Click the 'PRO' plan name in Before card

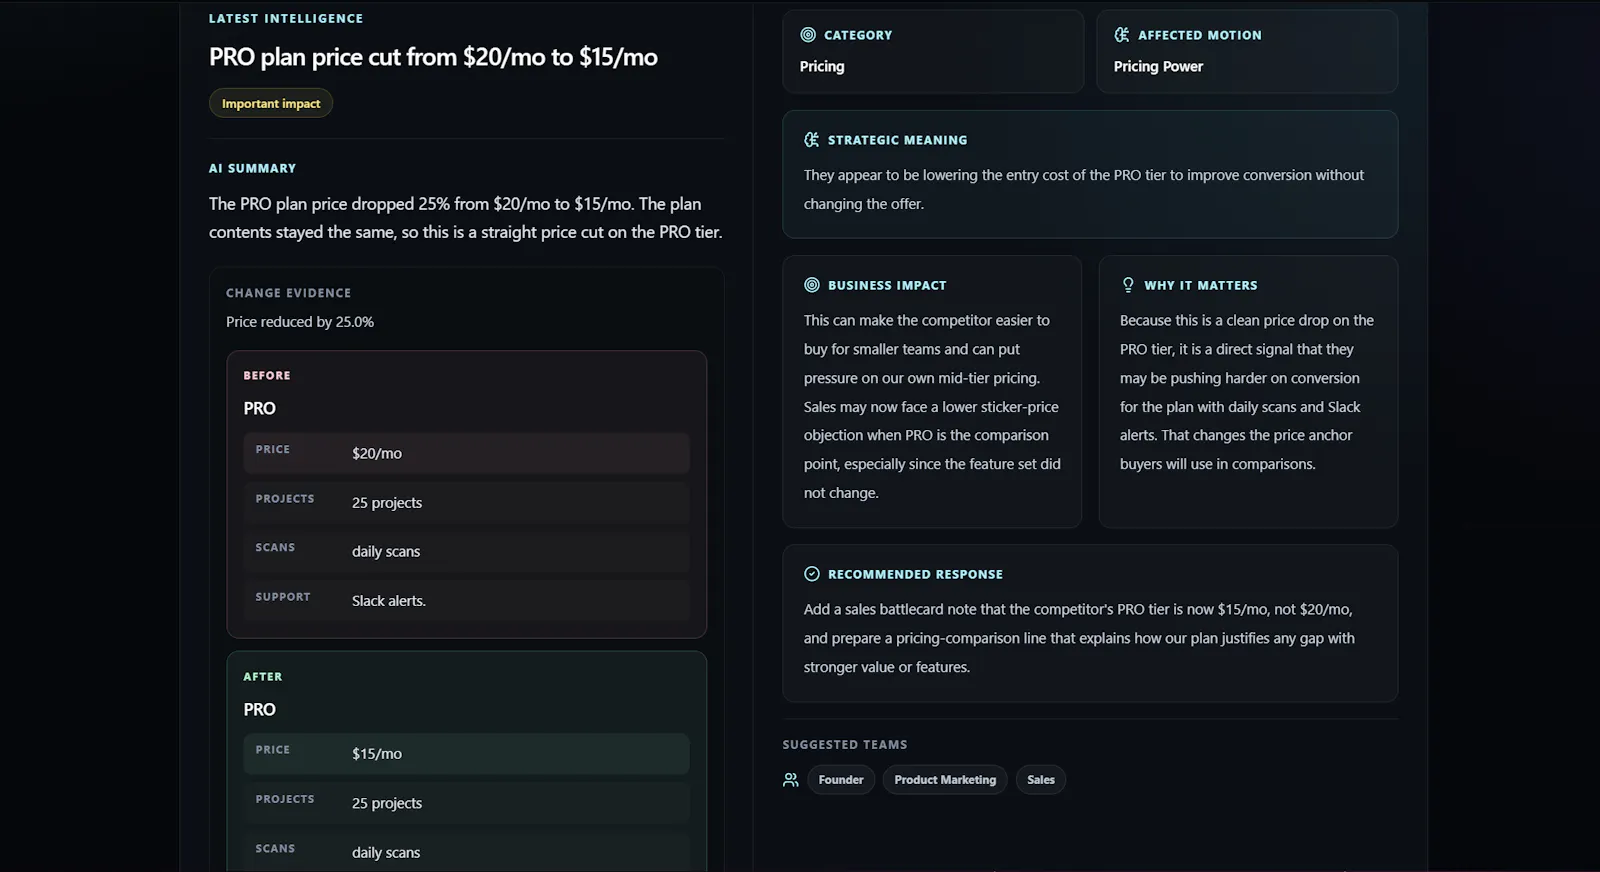click(259, 409)
